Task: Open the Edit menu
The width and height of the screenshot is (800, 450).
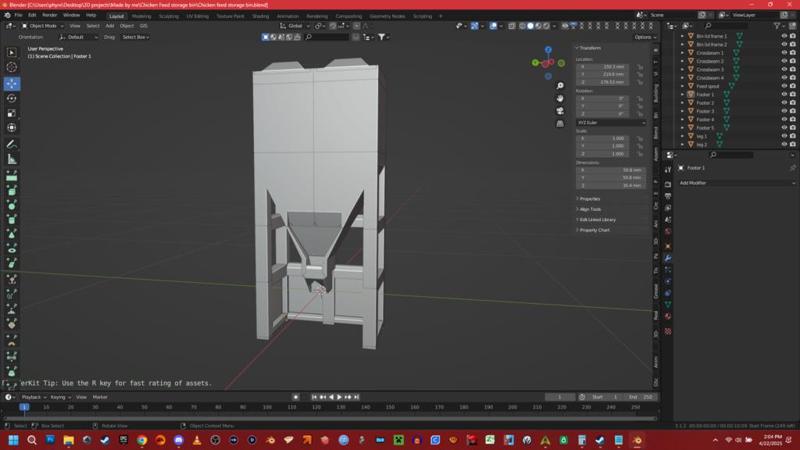Action: point(32,15)
